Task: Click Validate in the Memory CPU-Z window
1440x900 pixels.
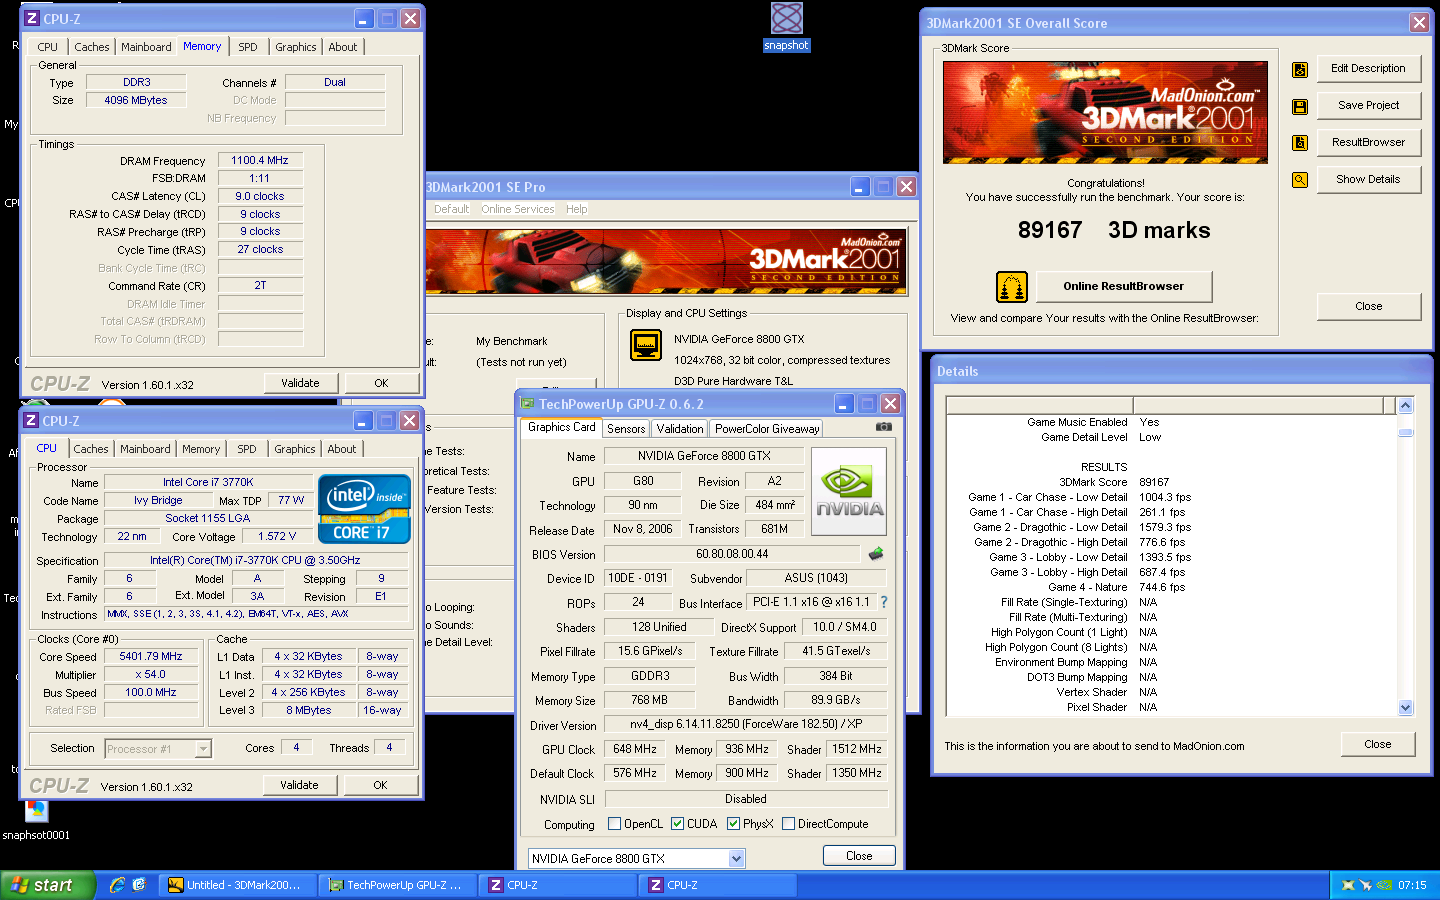Action: point(300,383)
